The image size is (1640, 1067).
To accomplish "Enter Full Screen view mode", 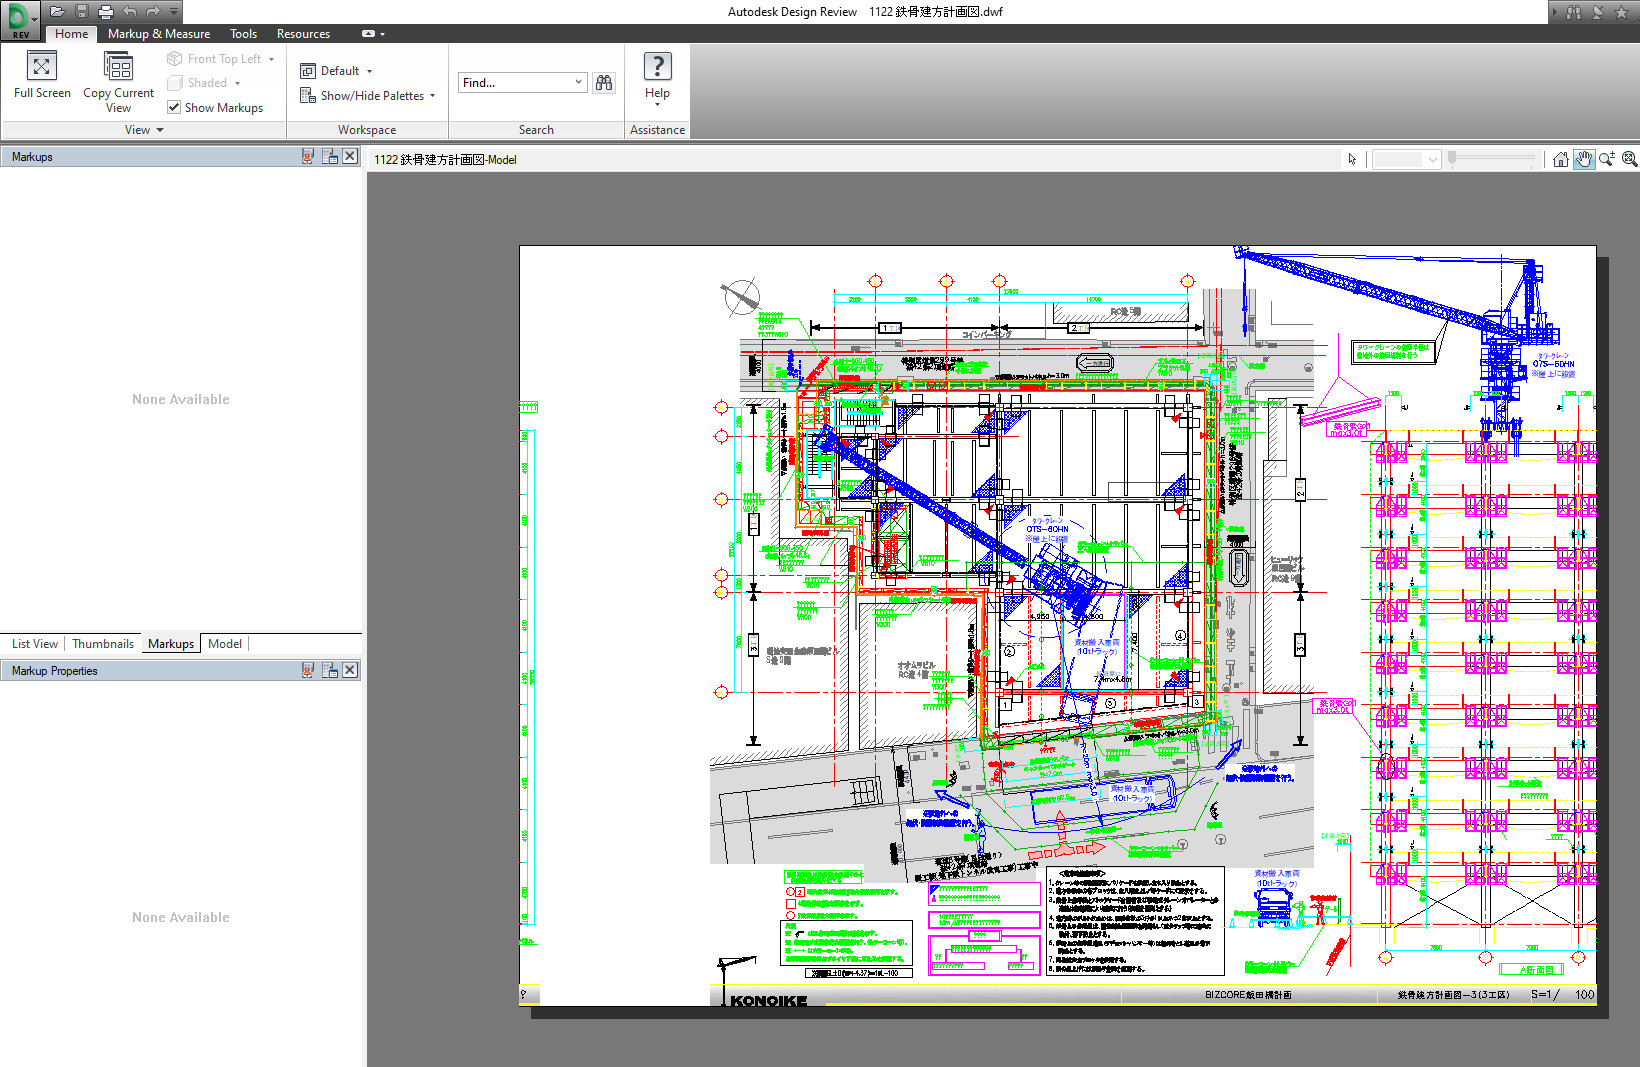I will (x=42, y=76).
